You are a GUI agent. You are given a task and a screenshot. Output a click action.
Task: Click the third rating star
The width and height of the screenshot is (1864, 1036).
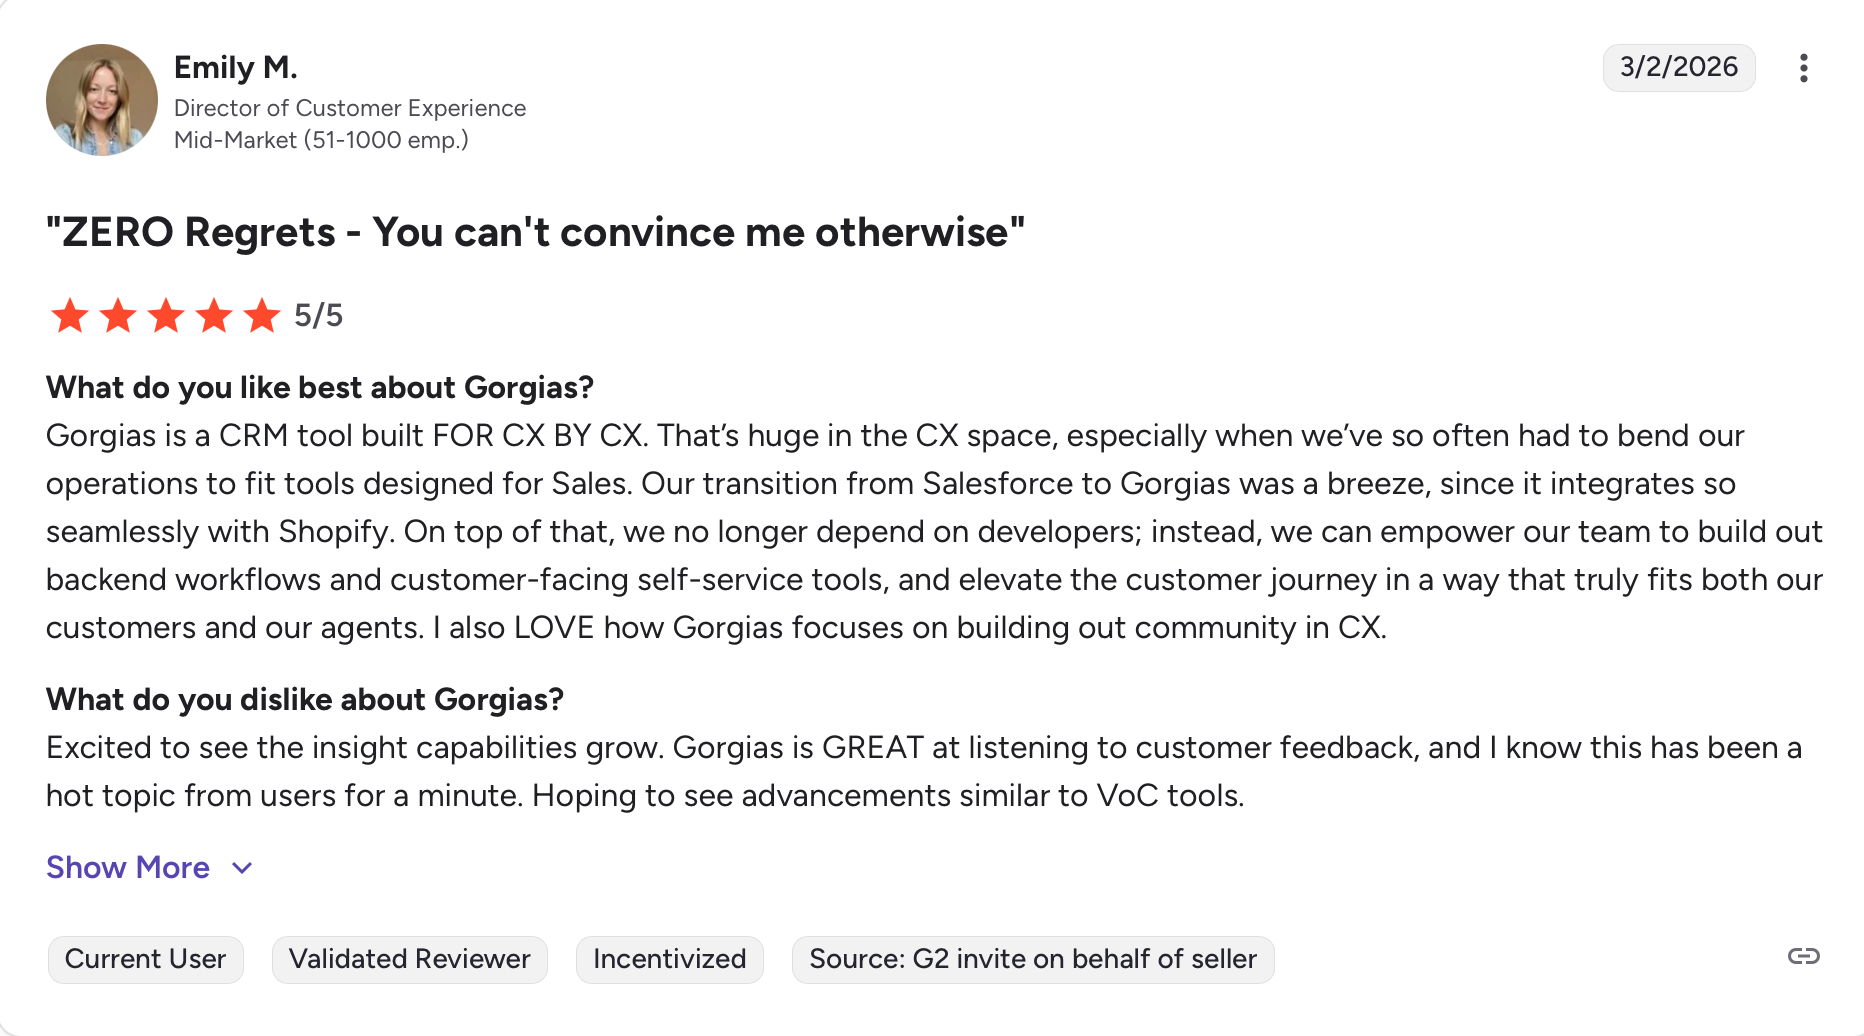[166, 316]
